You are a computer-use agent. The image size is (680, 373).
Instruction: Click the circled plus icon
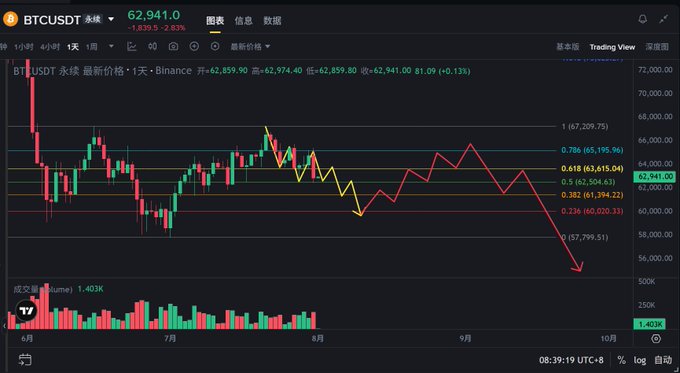click(194, 46)
